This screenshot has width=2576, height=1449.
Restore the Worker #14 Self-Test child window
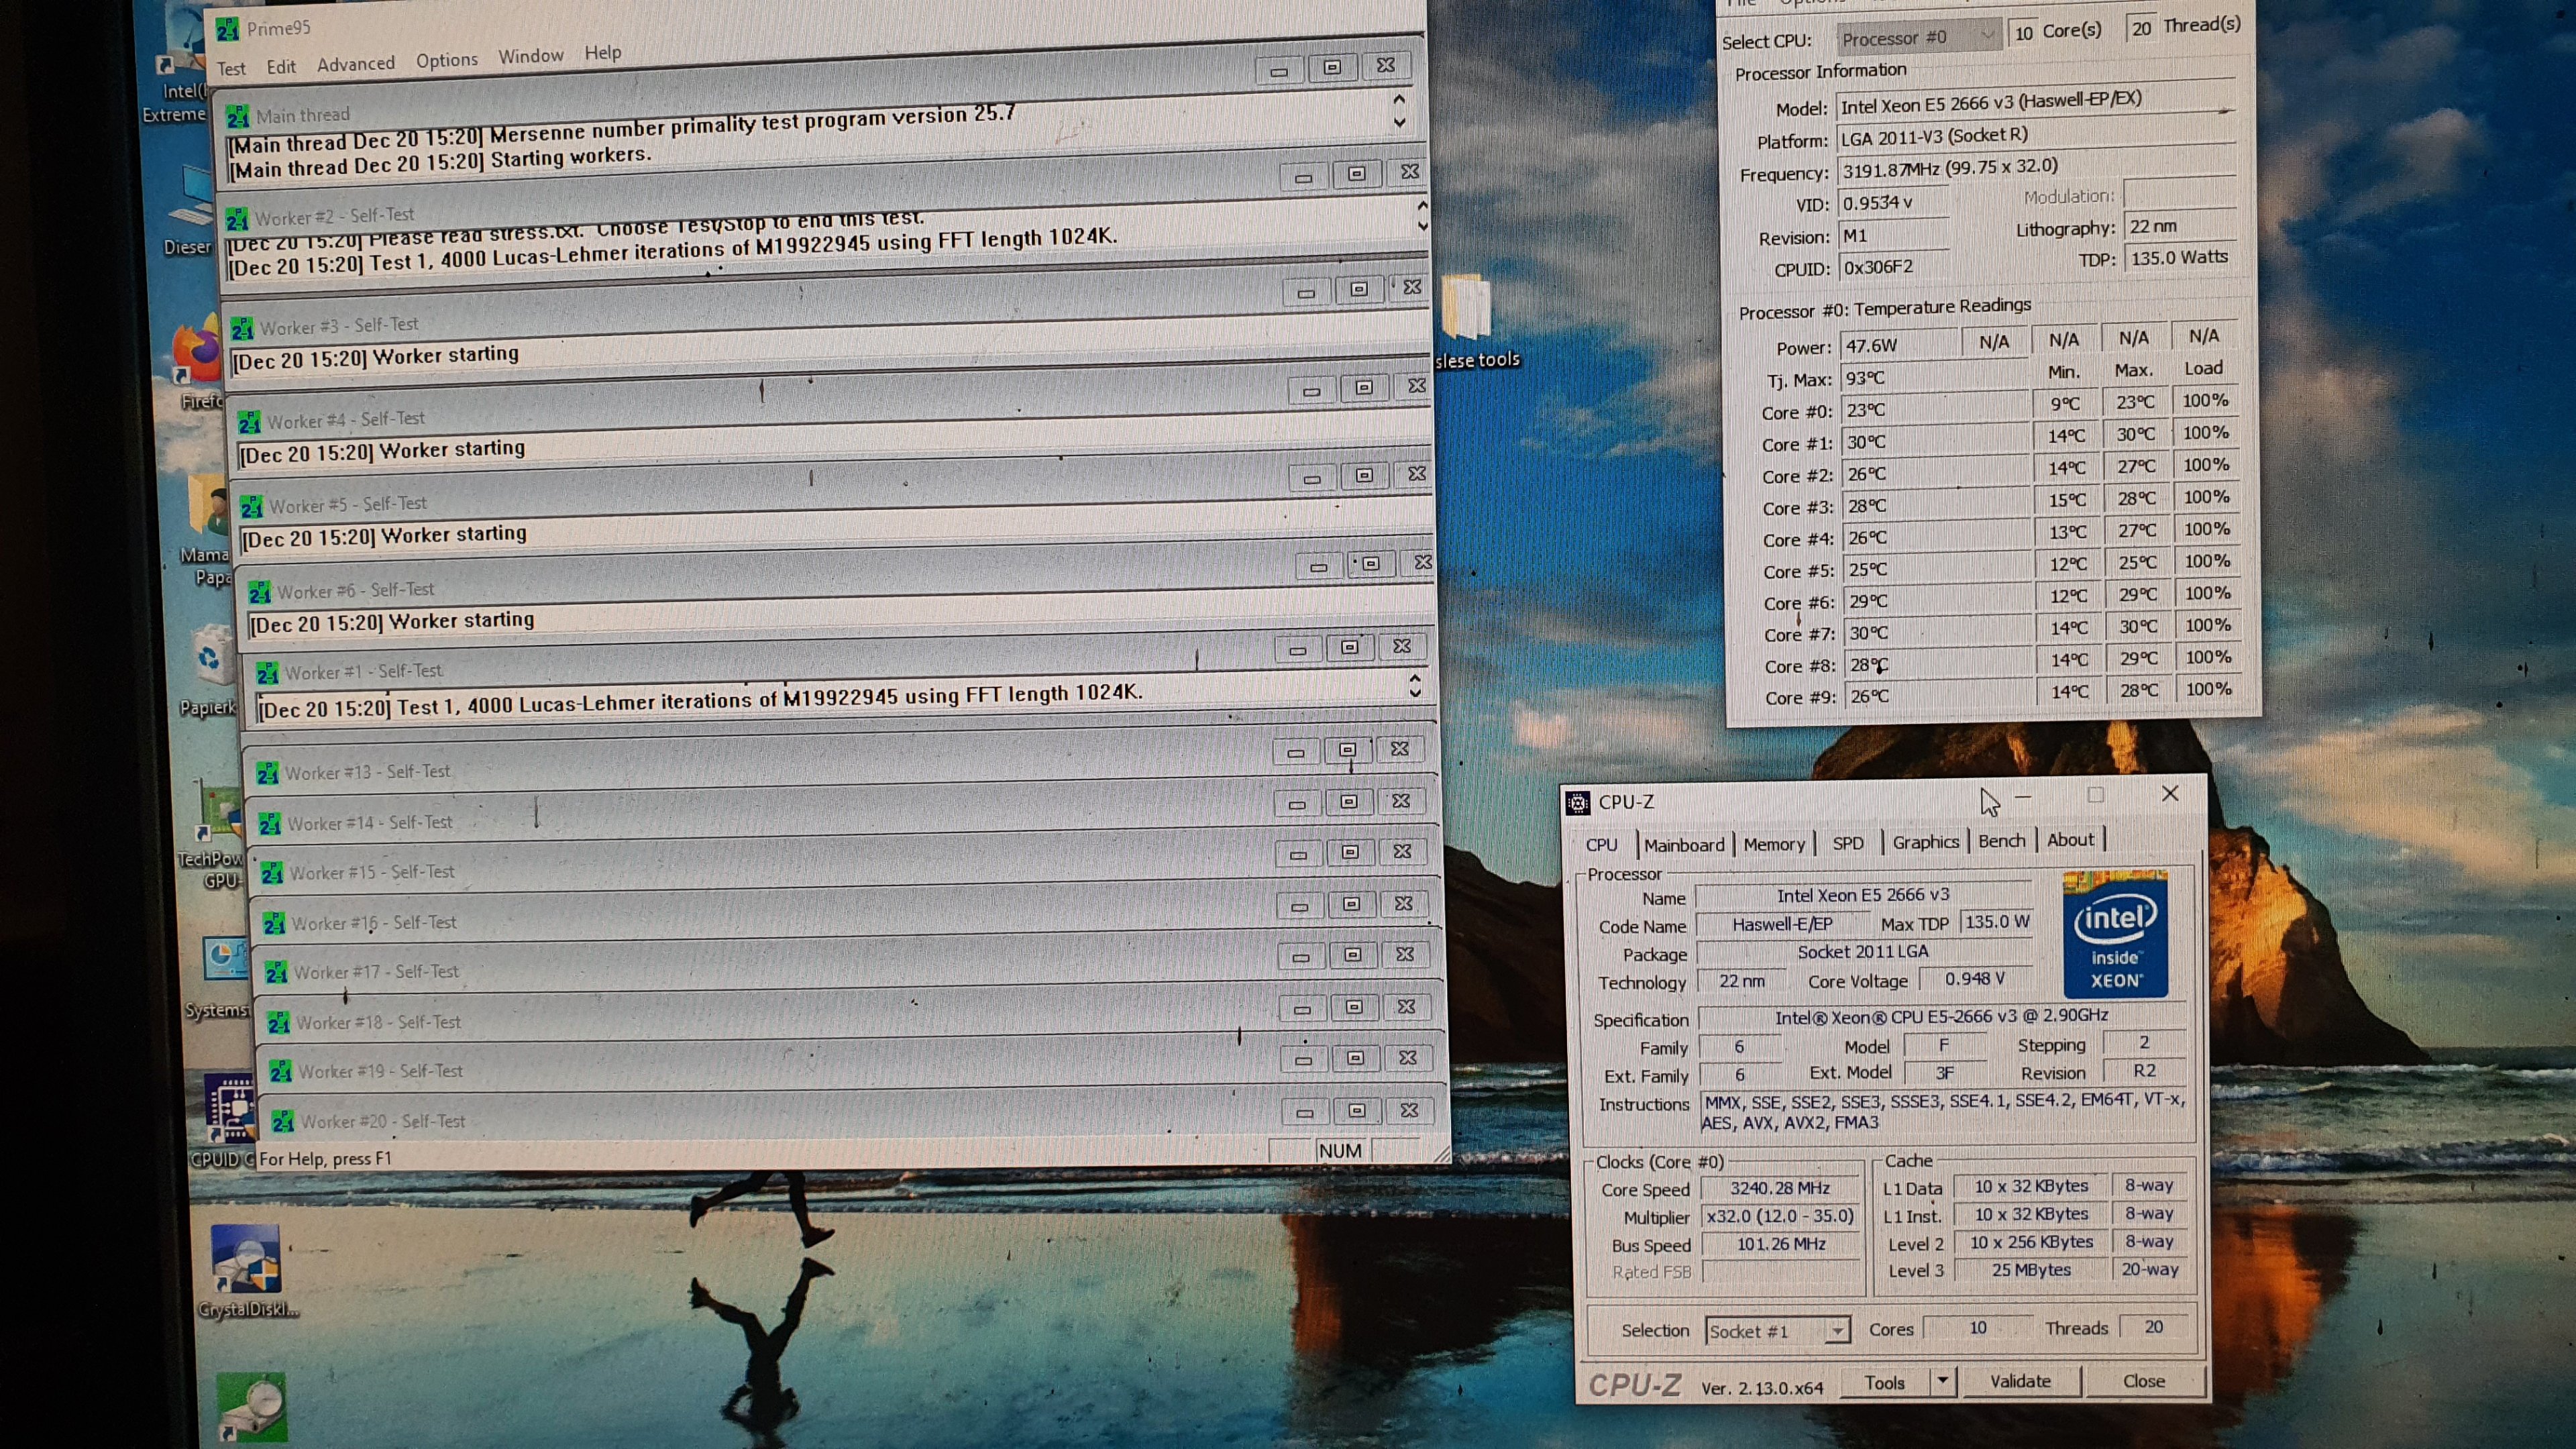(x=1349, y=802)
